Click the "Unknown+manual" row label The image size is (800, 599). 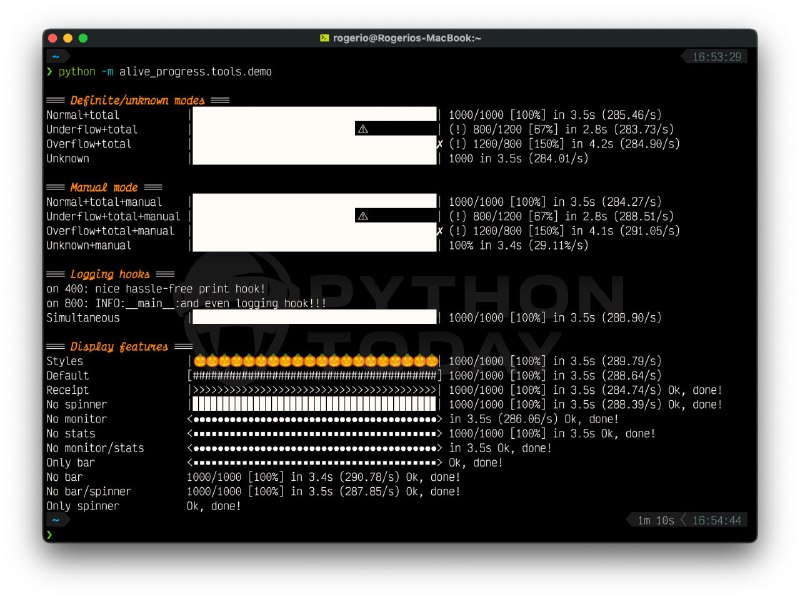point(89,245)
